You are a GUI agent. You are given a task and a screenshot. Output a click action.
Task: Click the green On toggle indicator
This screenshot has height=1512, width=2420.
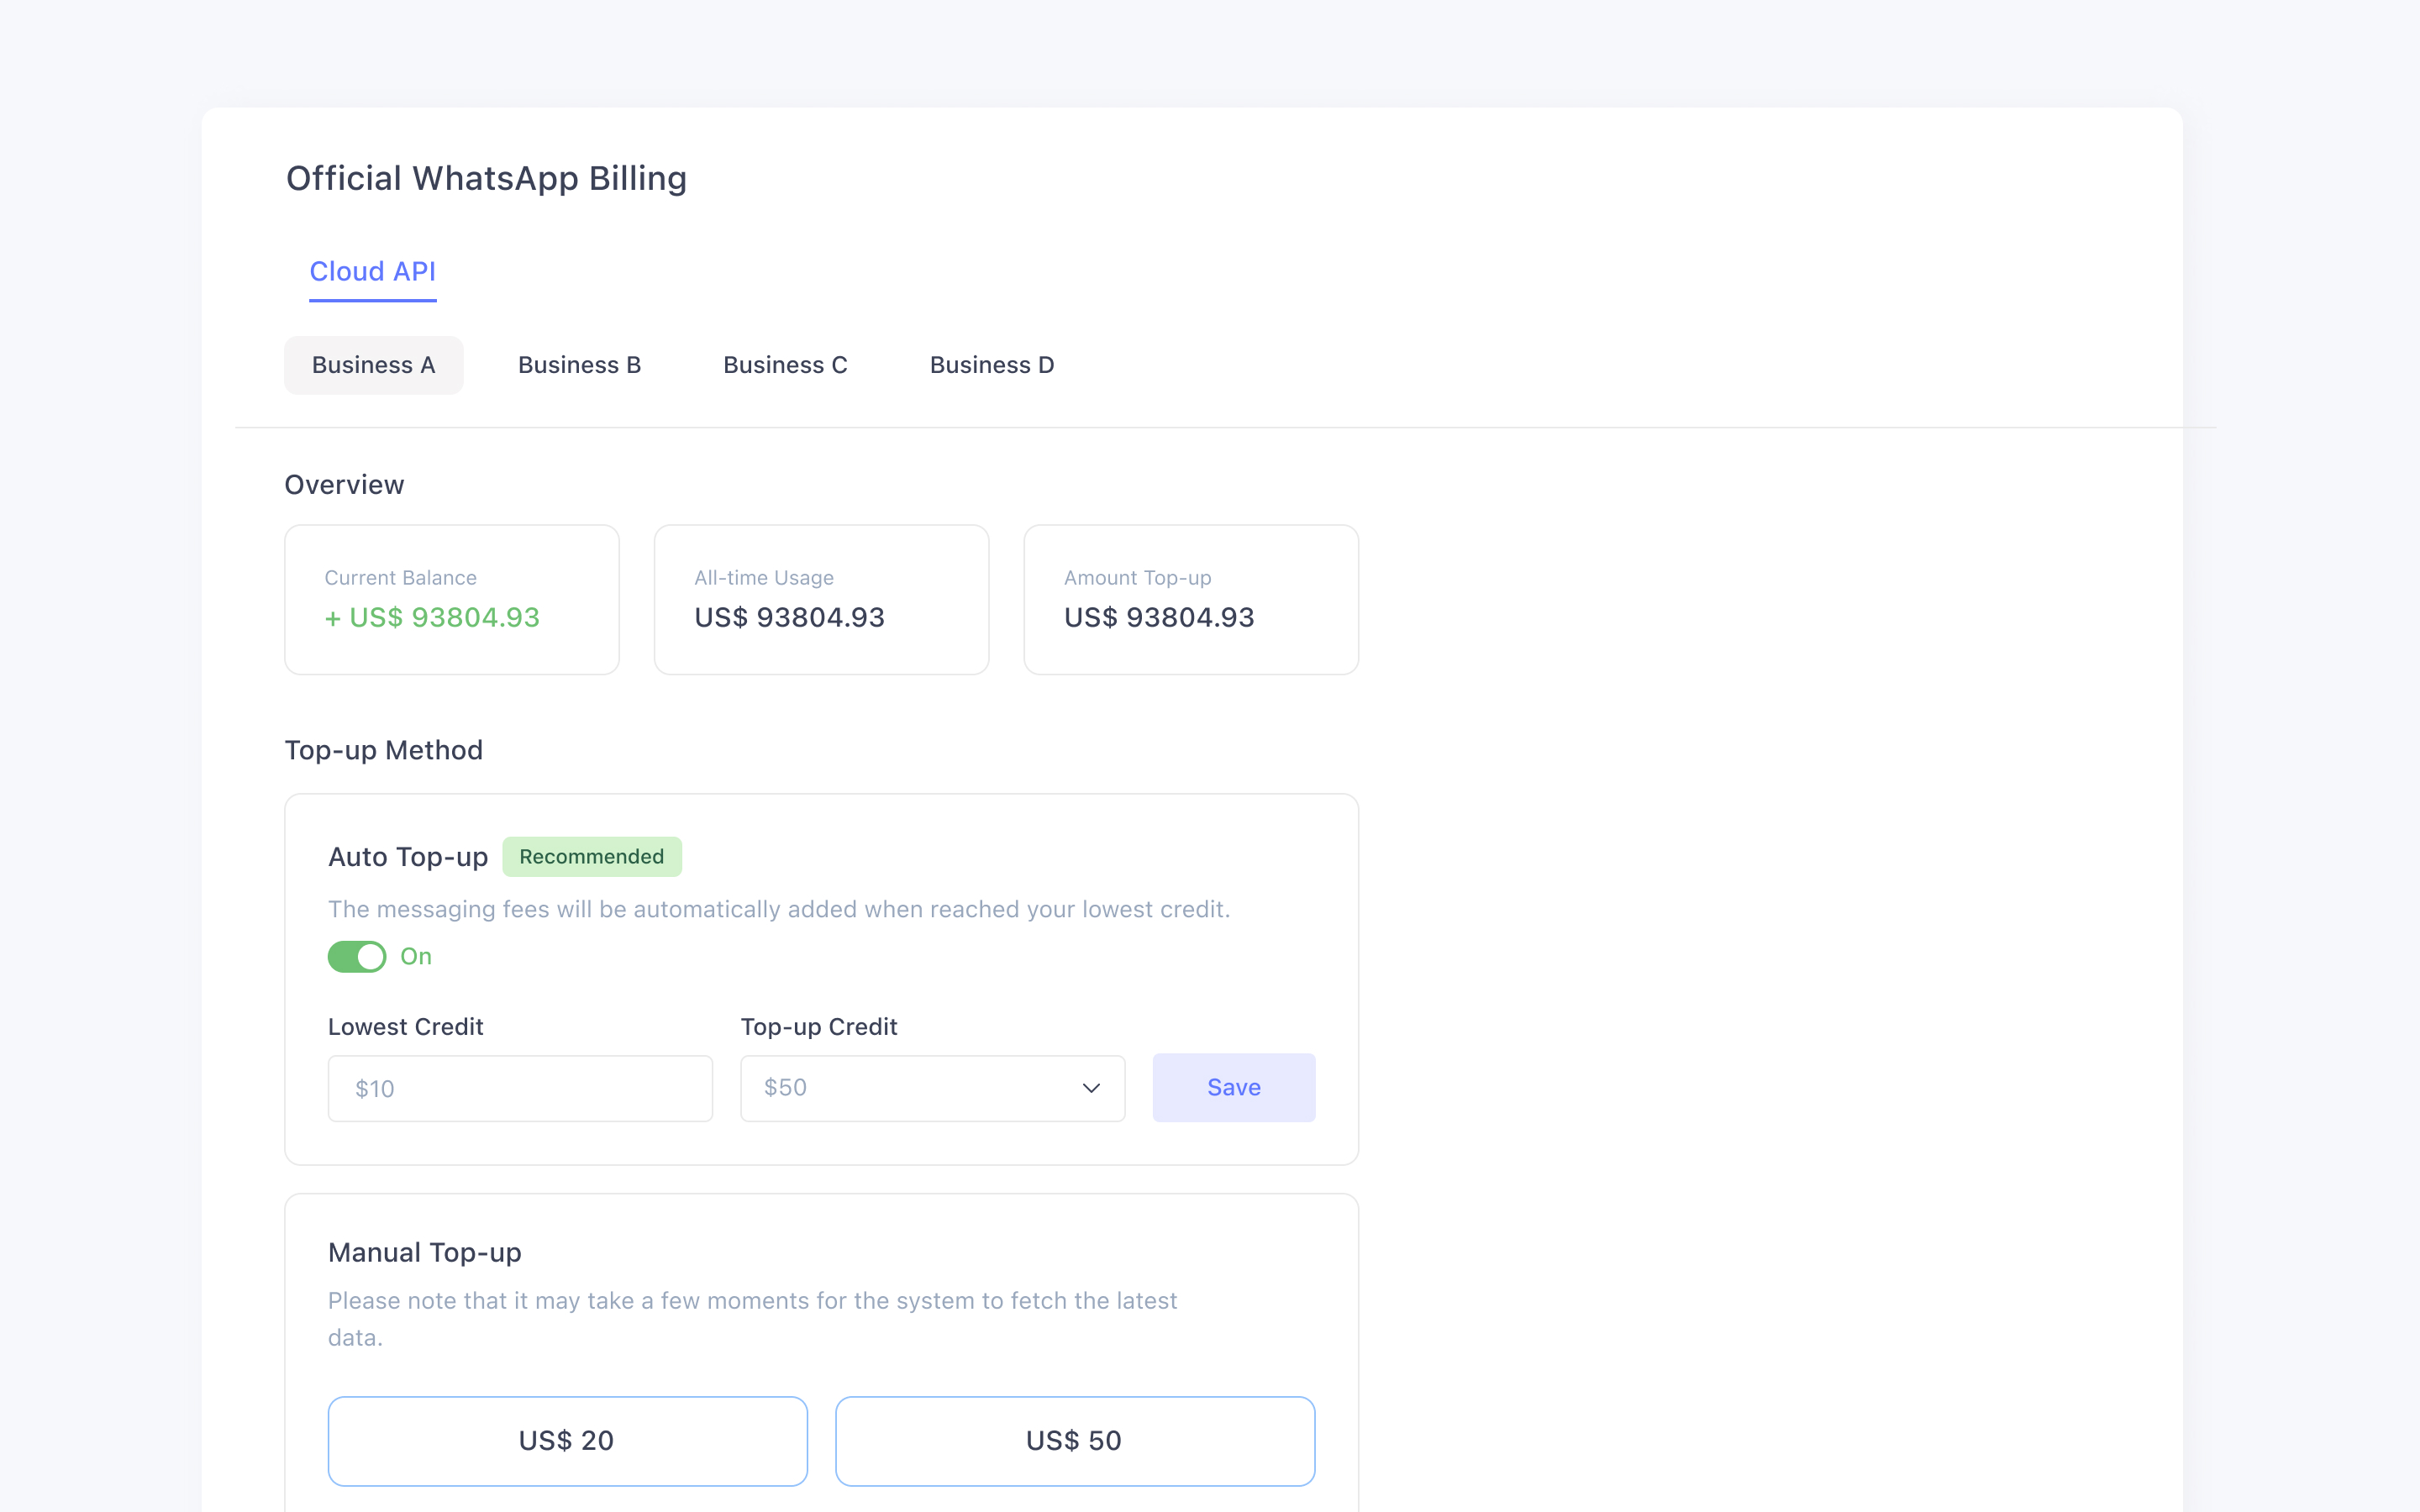(x=357, y=956)
